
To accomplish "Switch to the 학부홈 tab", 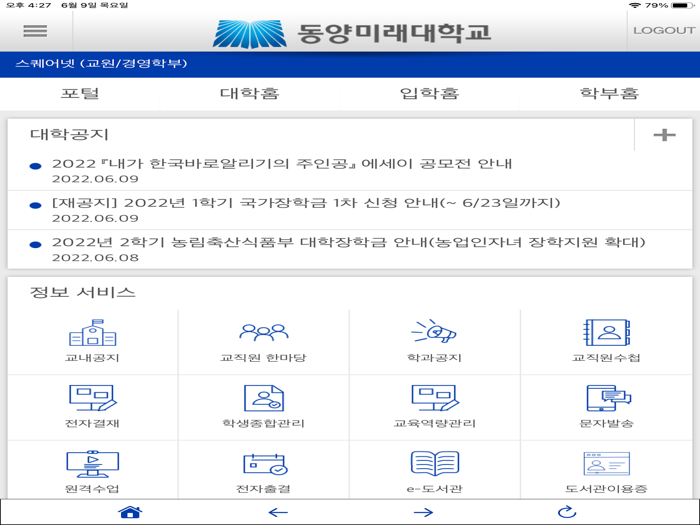I will 609,93.
